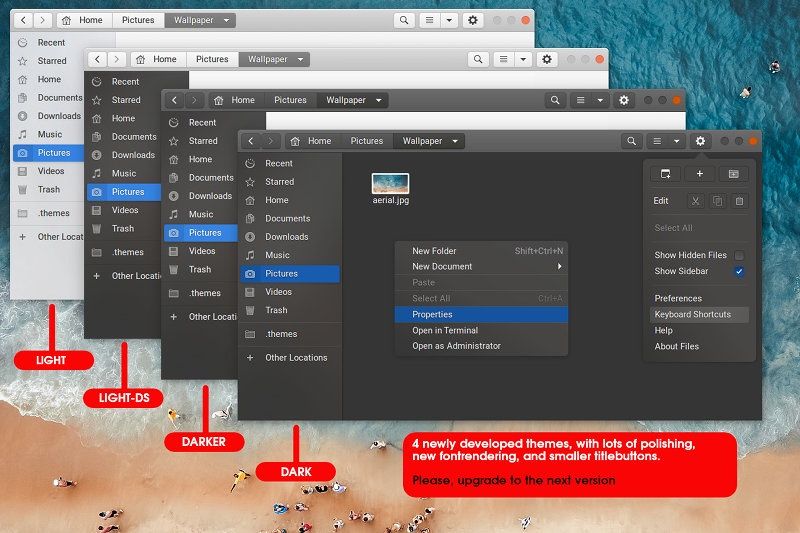Image resolution: width=800 pixels, height=533 pixels.
Task: Click the gear icon in Darker window
Action: [623, 100]
